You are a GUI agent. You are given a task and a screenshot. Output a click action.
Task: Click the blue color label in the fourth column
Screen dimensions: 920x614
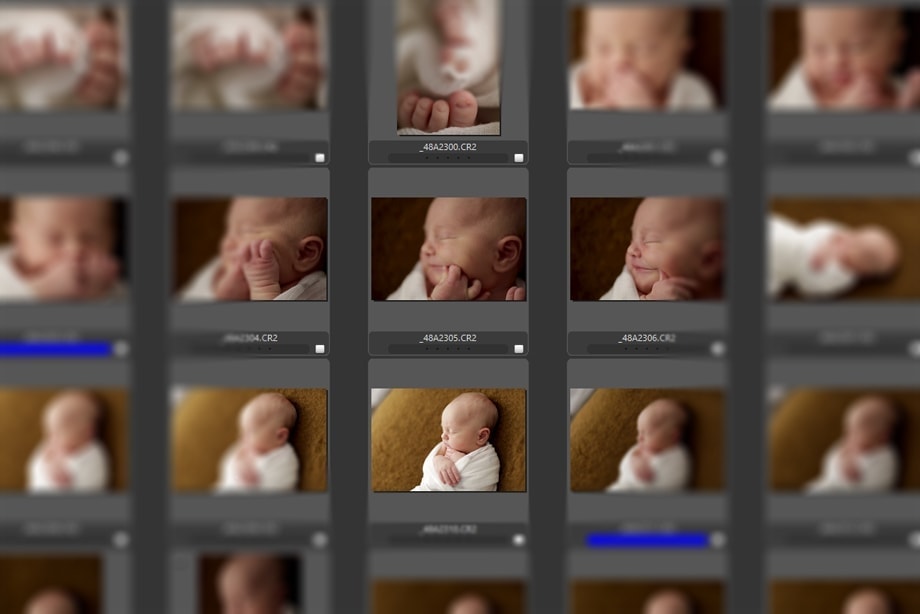pyautogui.click(x=646, y=540)
